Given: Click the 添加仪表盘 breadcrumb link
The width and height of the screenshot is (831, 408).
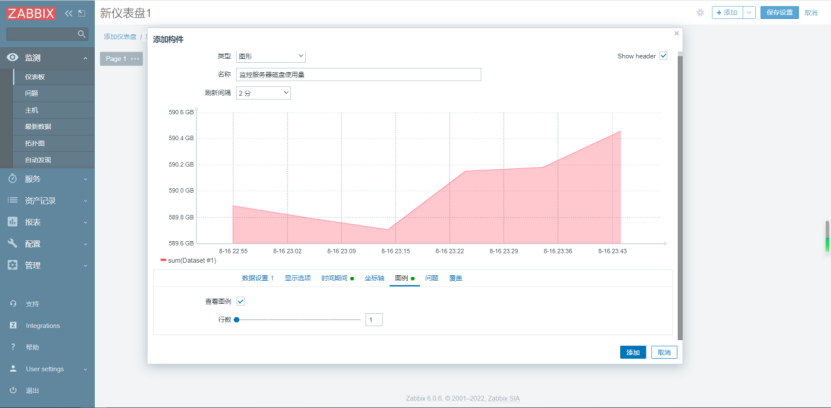Looking at the screenshot, I should click(120, 37).
